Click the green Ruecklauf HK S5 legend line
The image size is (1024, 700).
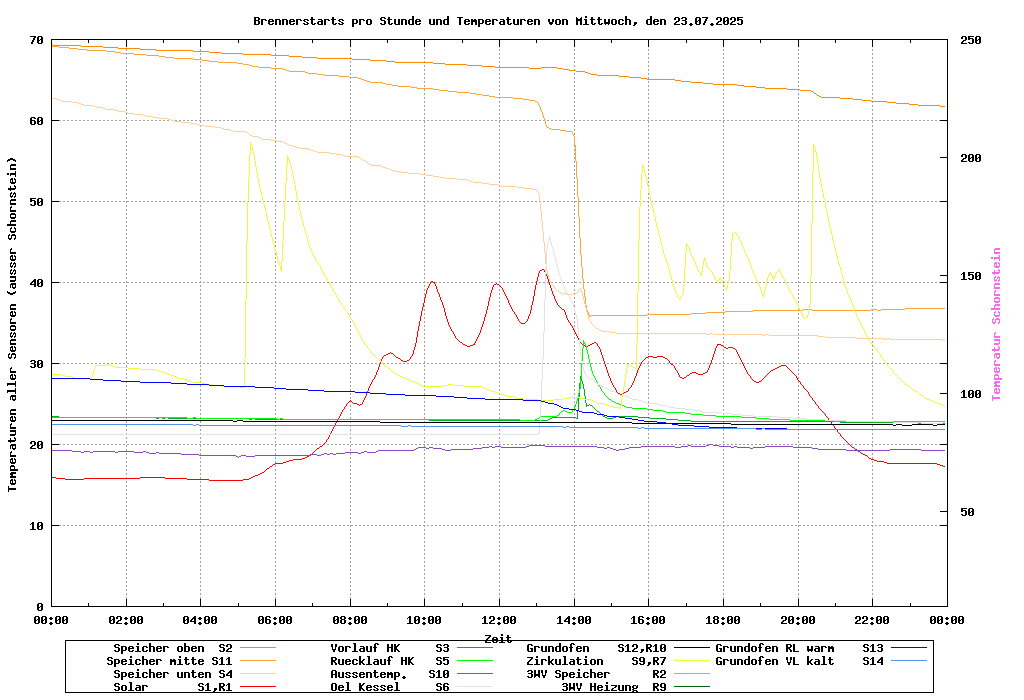[x=477, y=661]
